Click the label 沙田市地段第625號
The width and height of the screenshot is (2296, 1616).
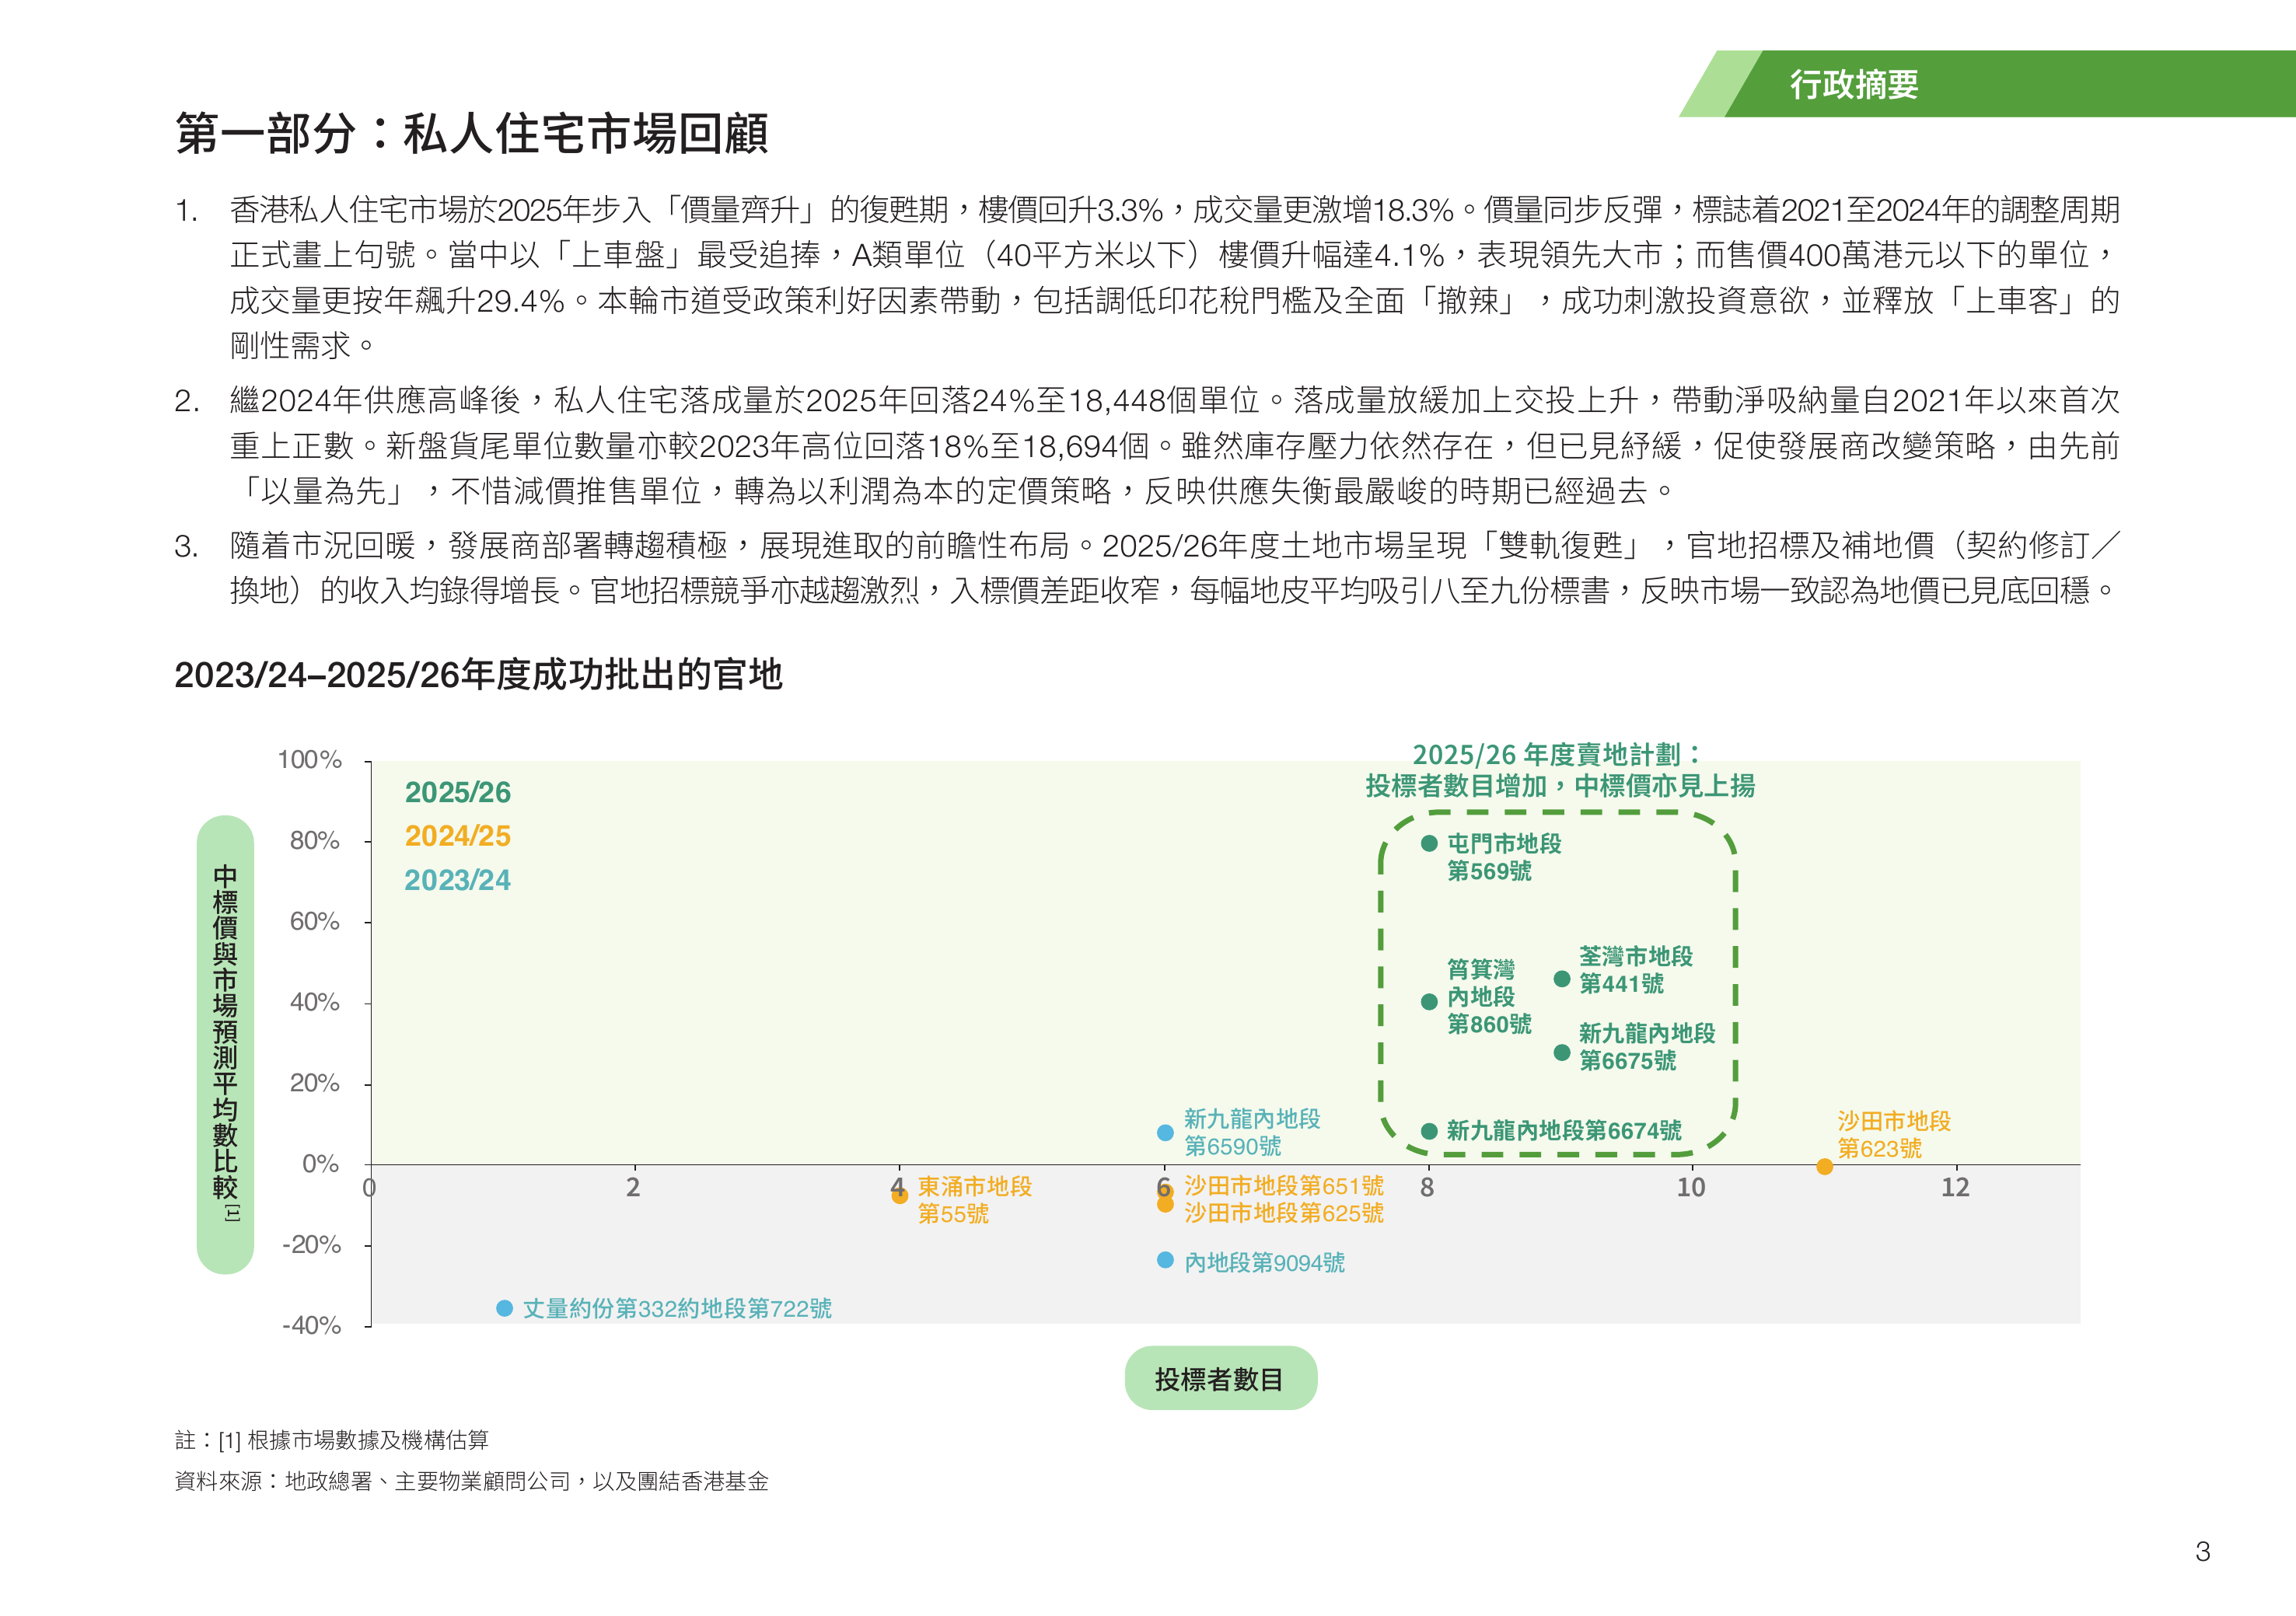point(1284,1213)
